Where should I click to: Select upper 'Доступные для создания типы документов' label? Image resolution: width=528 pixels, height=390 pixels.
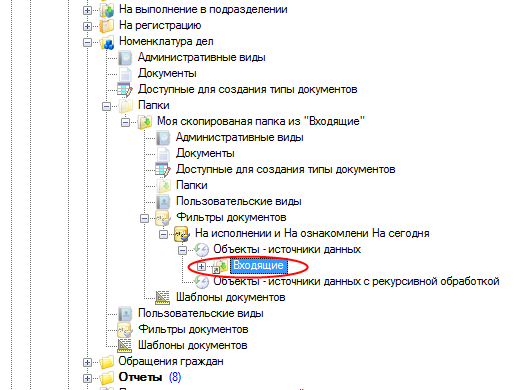tap(248, 90)
